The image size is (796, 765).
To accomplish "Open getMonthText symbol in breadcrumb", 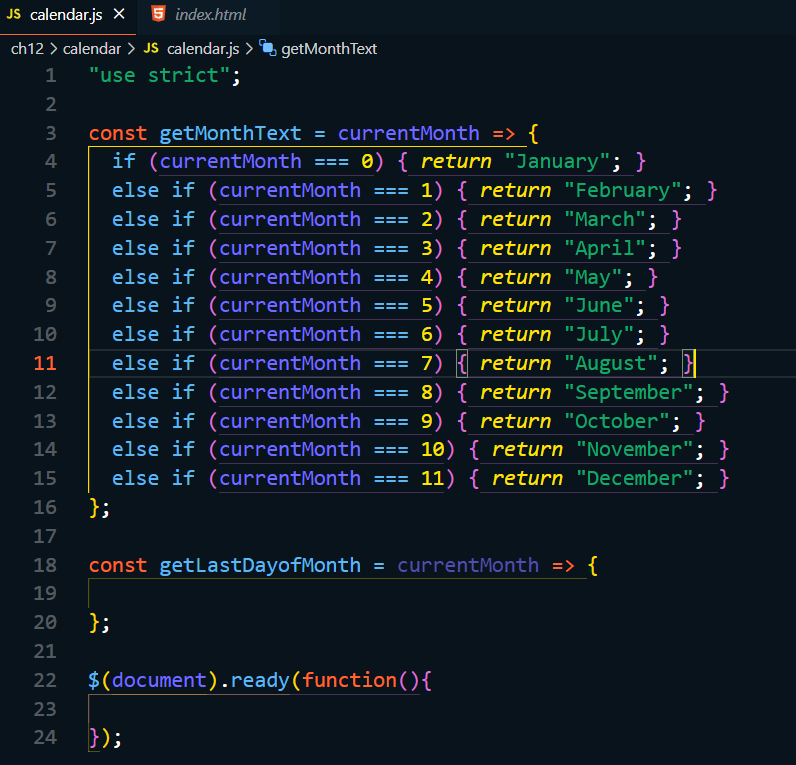I will tap(329, 49).
